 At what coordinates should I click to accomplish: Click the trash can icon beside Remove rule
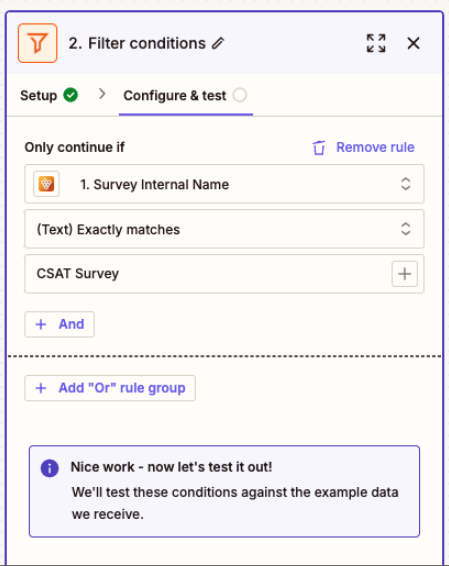319,147
